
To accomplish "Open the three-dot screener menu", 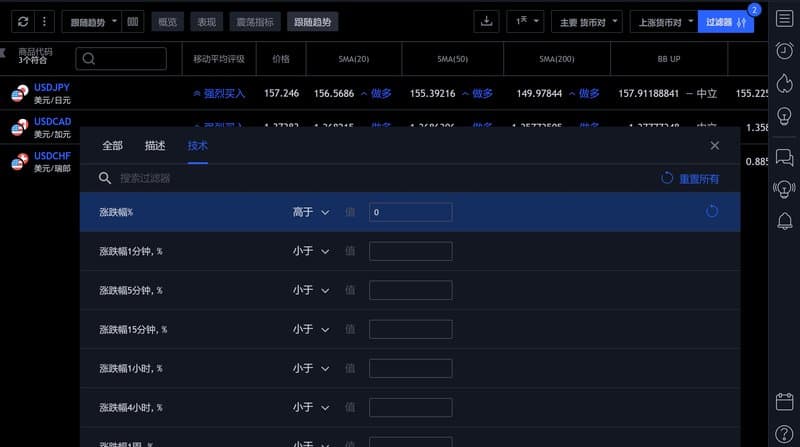I will point(44,22).
